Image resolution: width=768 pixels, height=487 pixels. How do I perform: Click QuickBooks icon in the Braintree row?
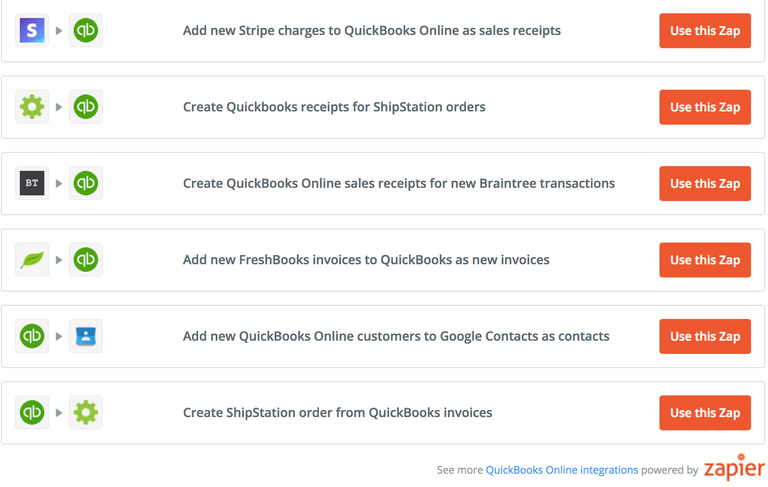coord(86,183)
